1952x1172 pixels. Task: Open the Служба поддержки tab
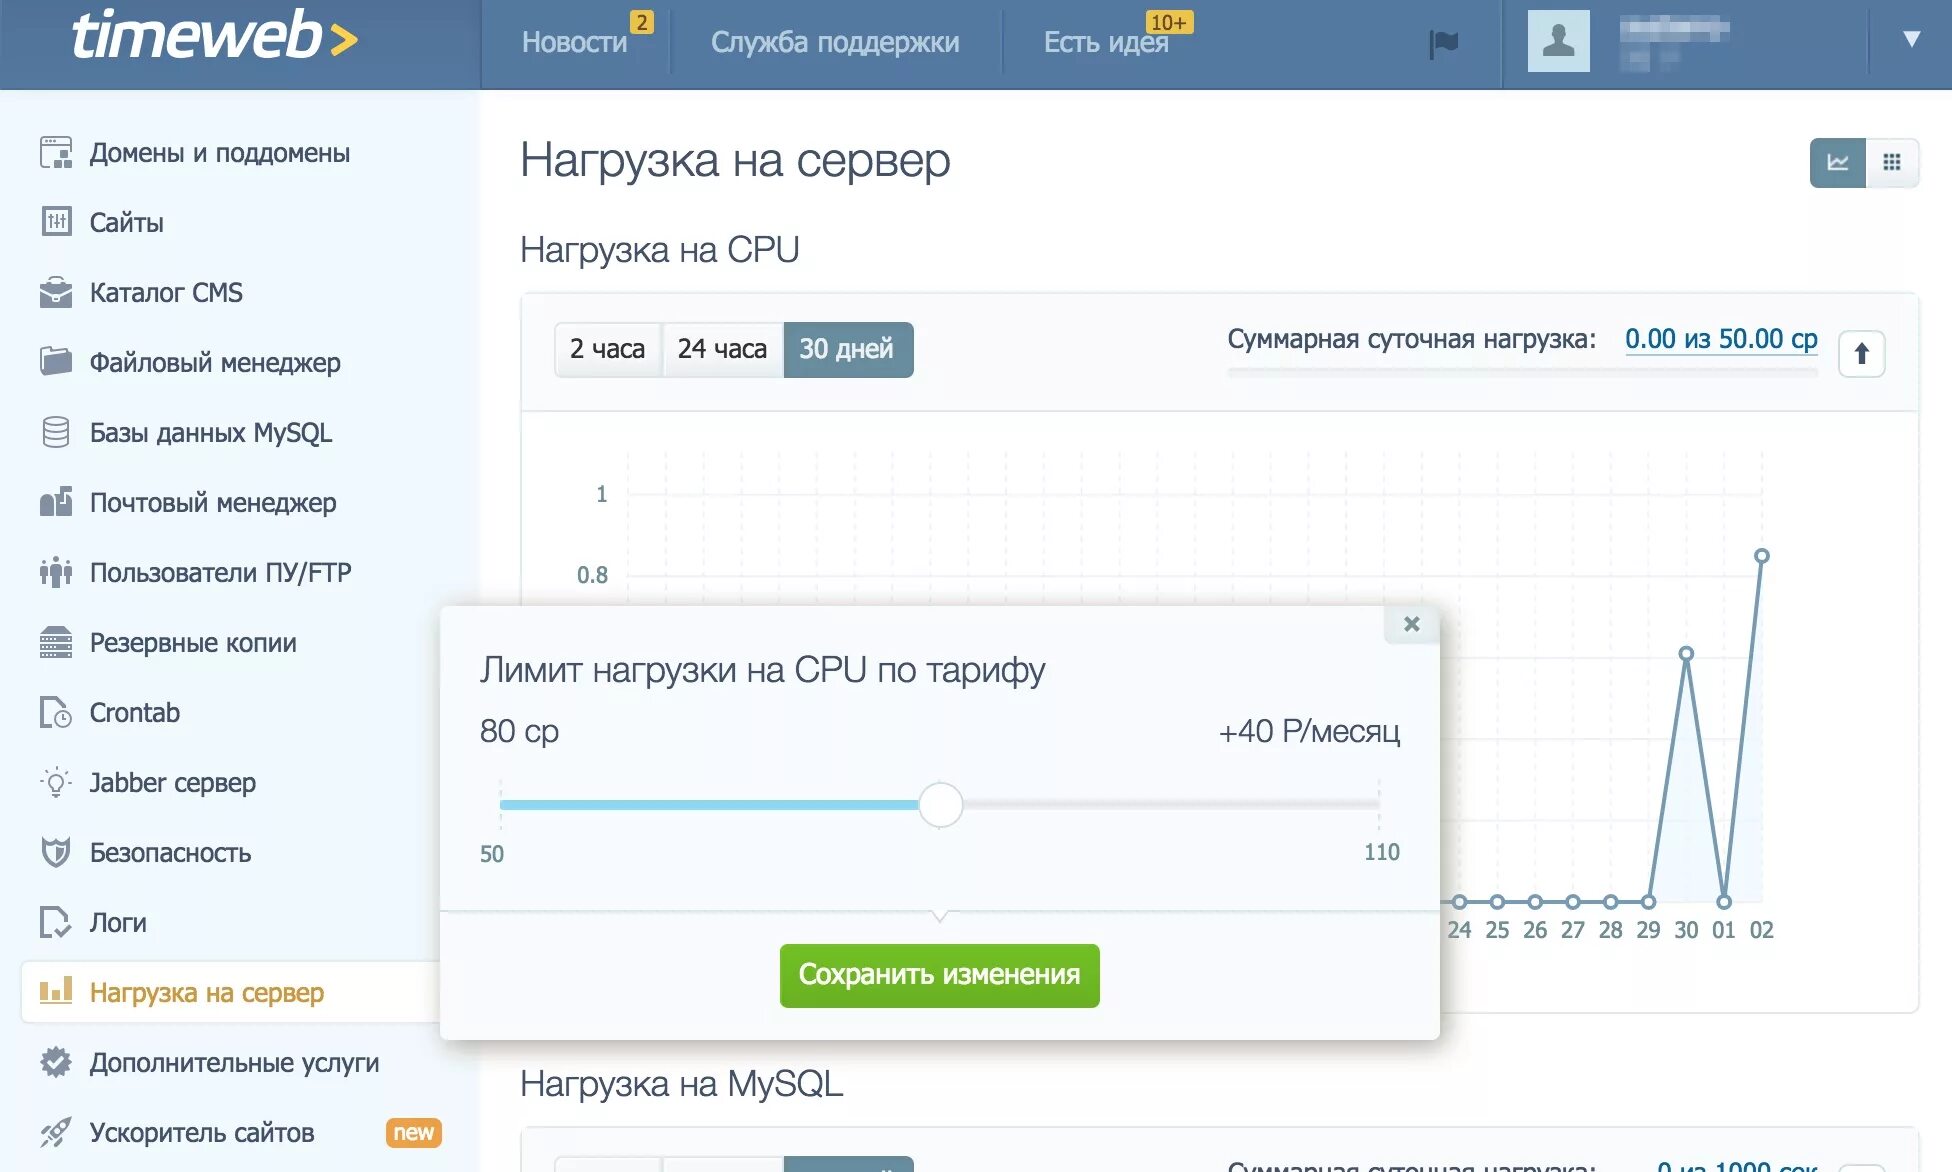[835, 42]
